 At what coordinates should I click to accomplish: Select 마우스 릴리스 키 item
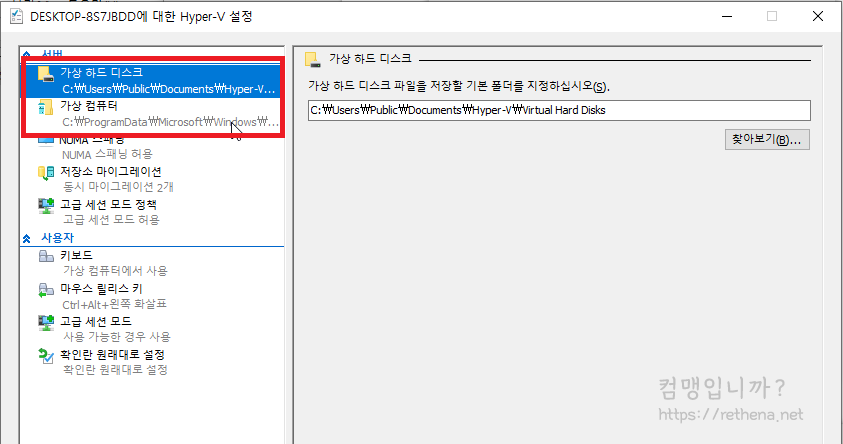click(152, 296)
